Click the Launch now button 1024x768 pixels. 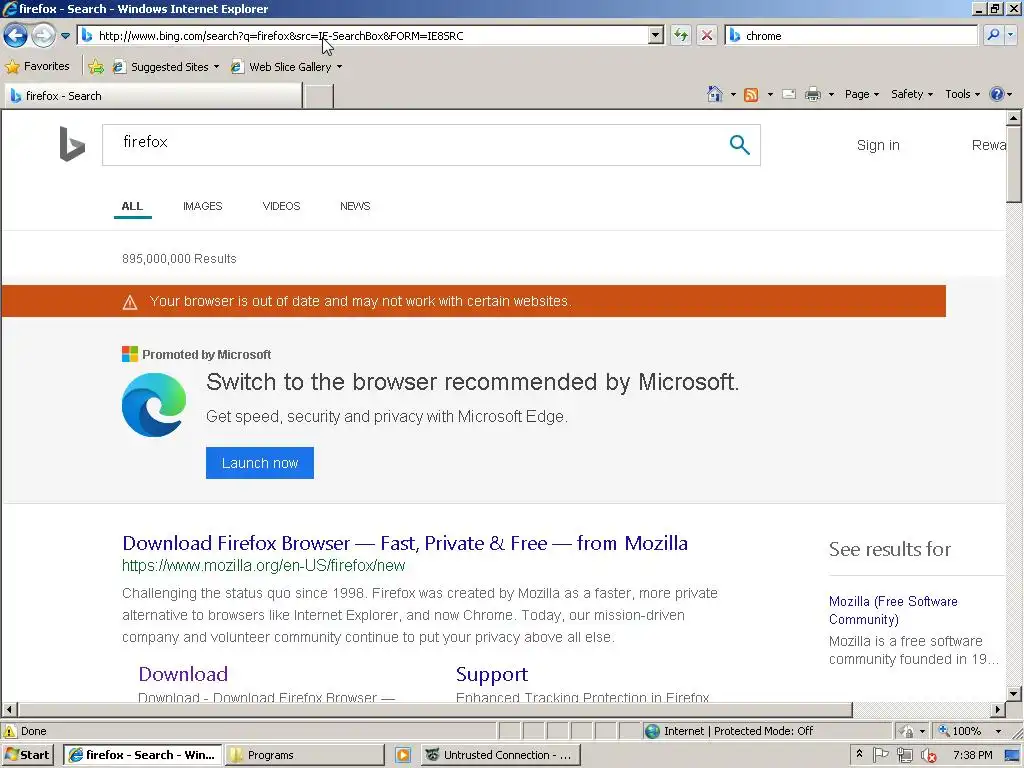[260, 463]
